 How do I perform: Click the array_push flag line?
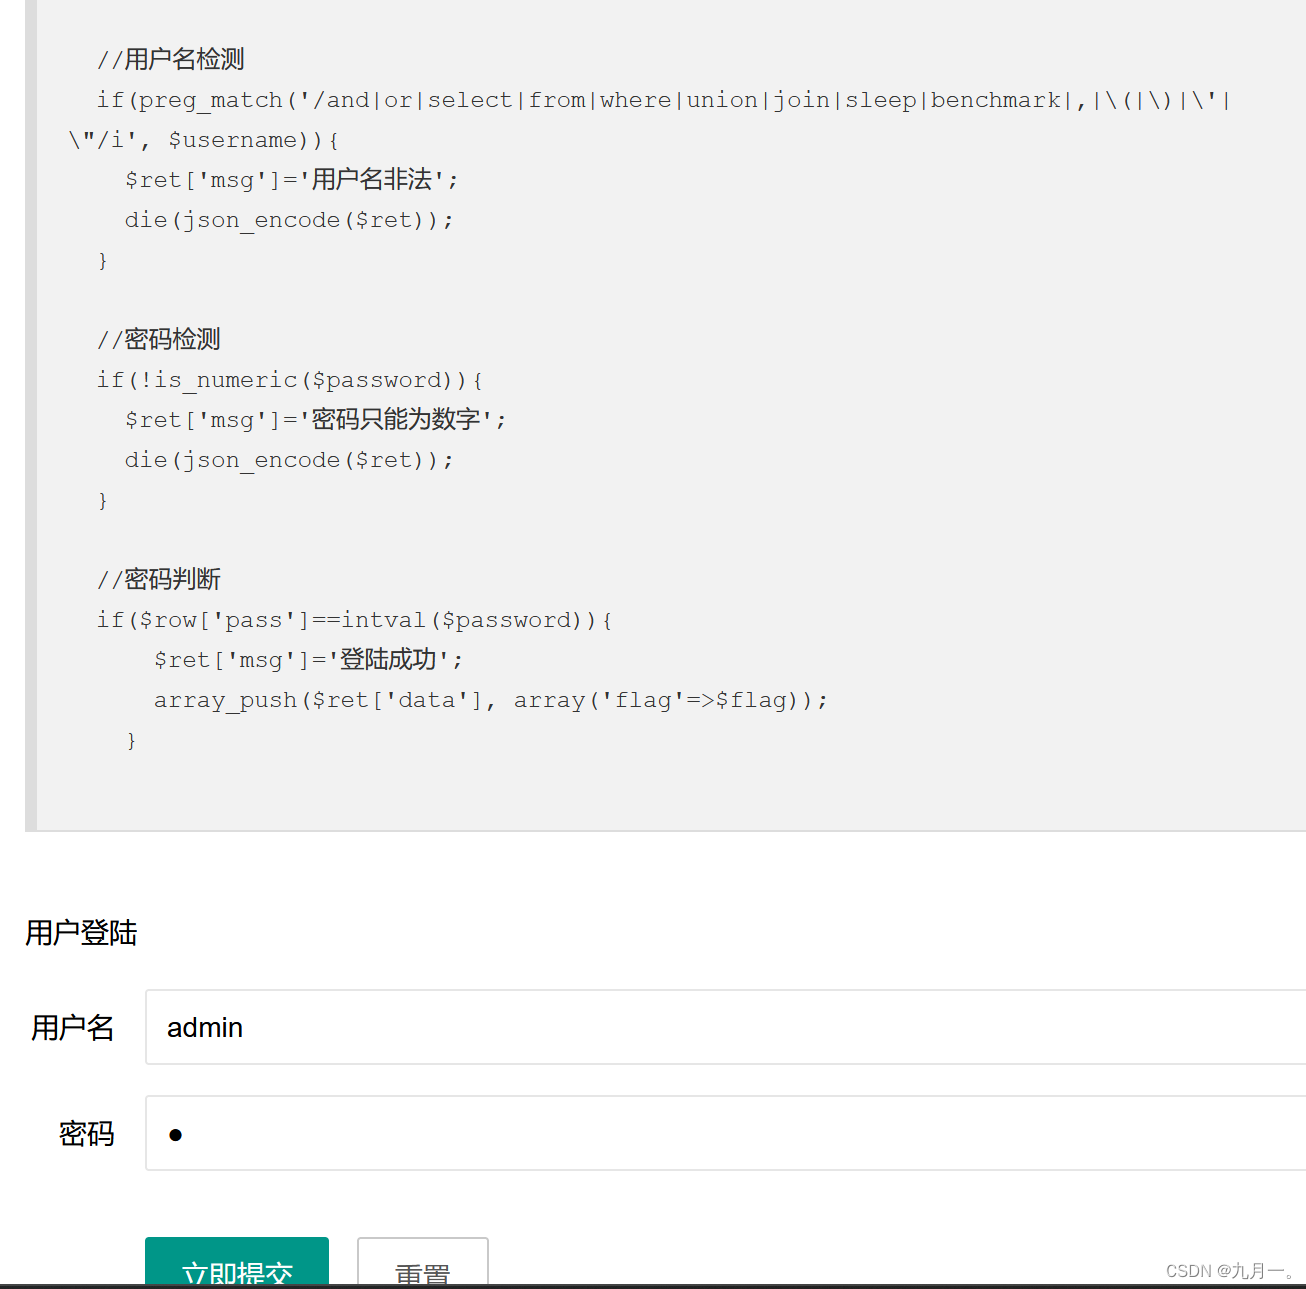click(490, 699)
